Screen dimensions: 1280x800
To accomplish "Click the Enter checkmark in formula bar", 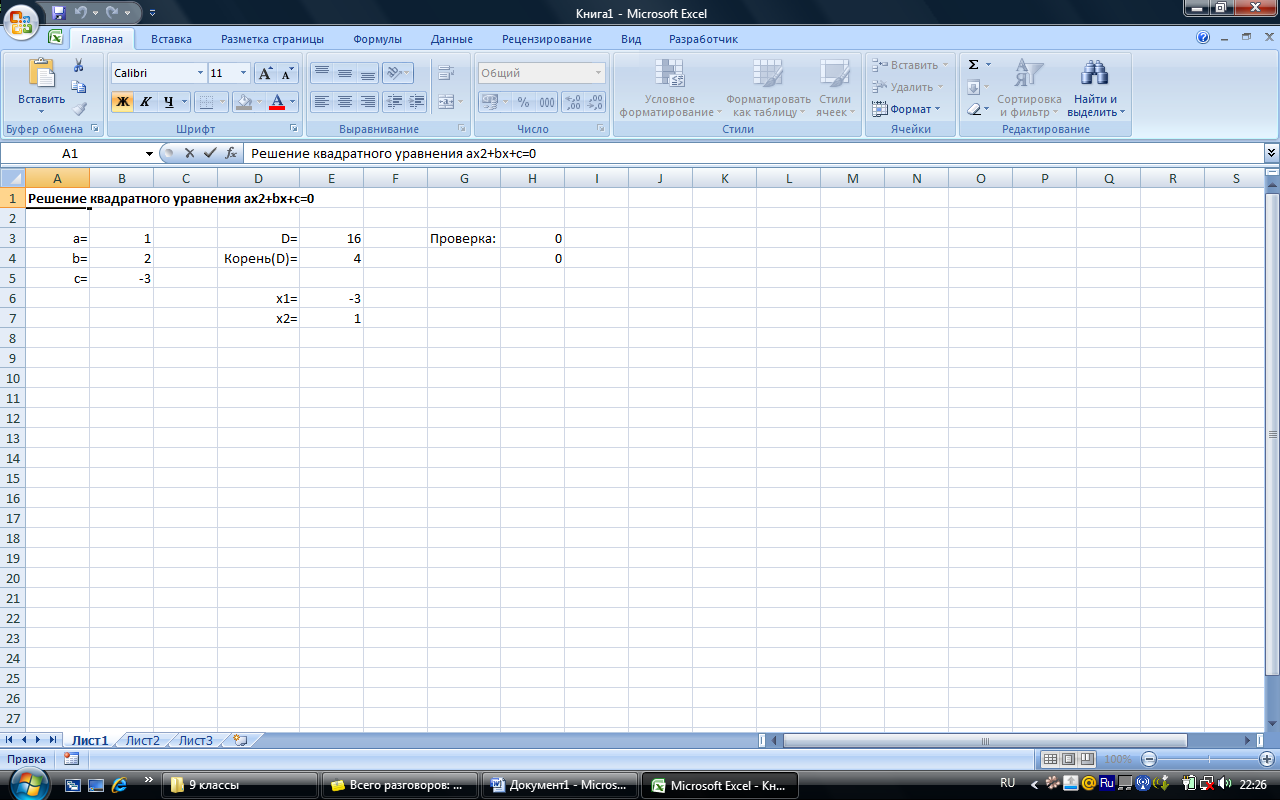I will [209, 153].
